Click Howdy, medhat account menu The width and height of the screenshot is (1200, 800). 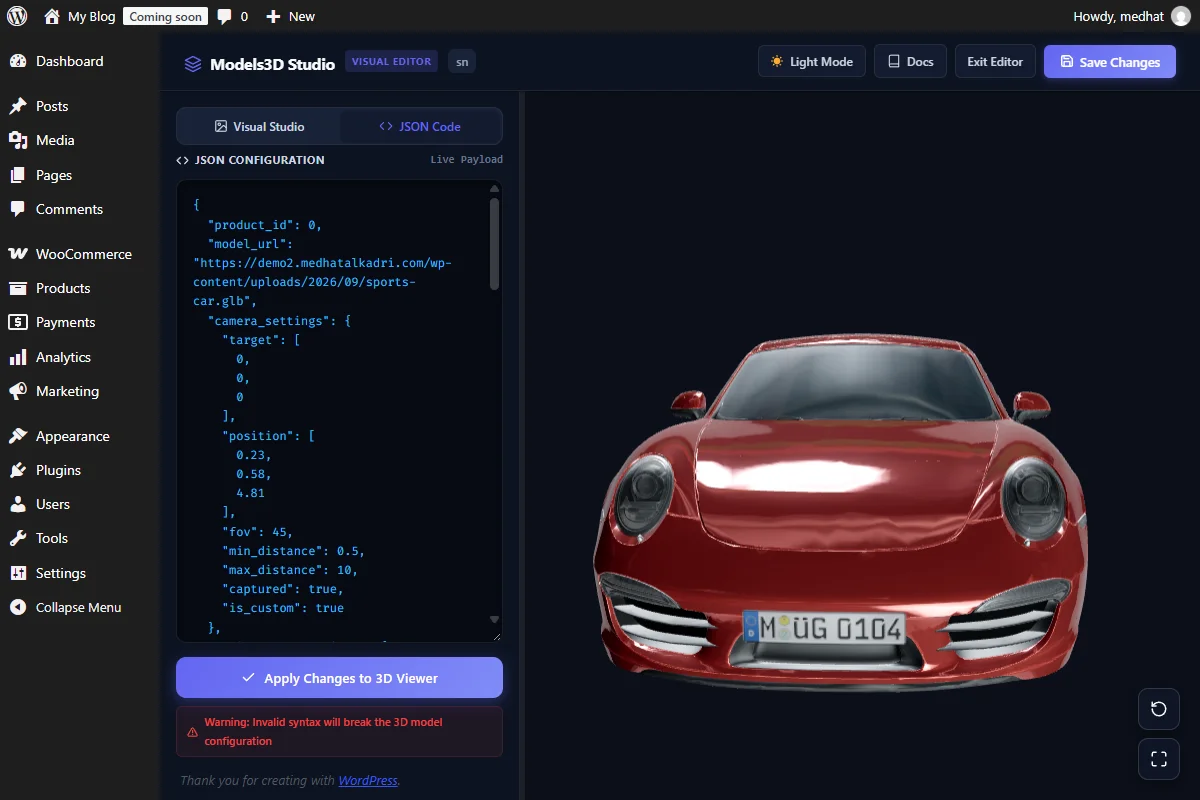point(1132,16)
